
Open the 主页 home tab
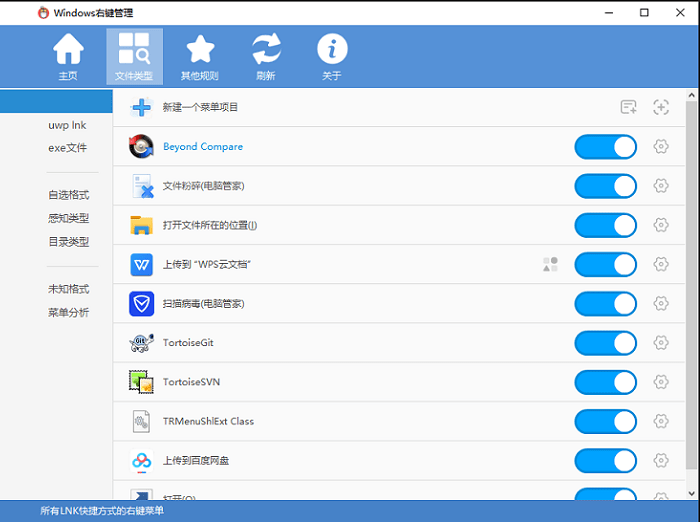pyautogui.click(x=68, y=57)
